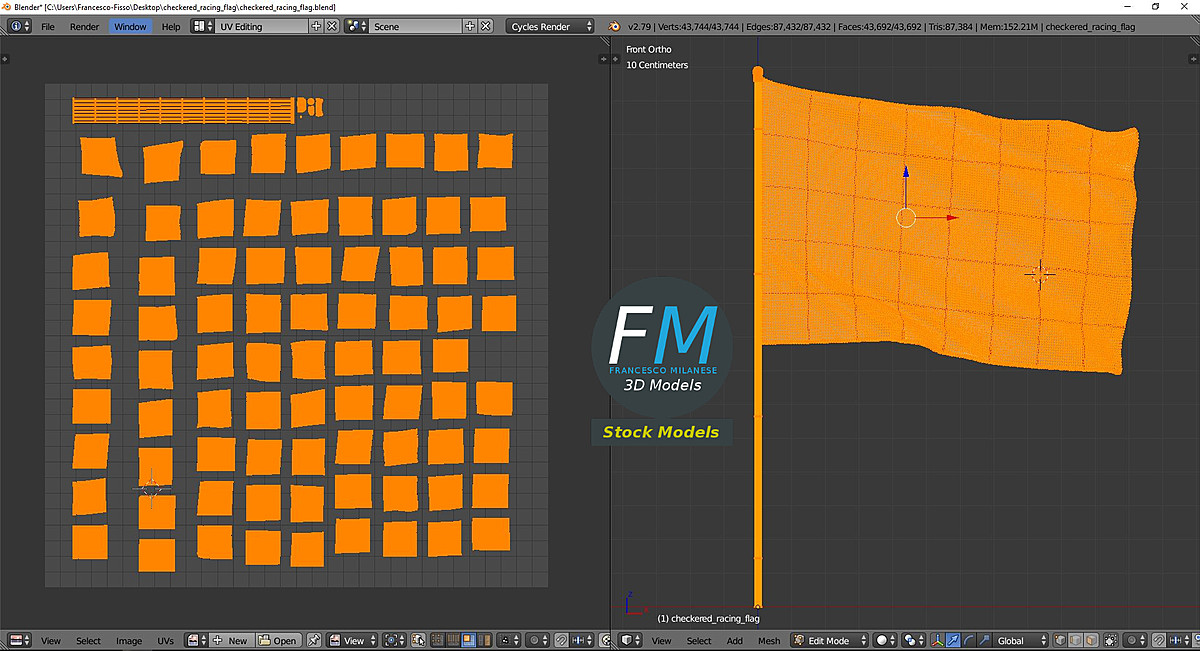Viewport: 1200px width, 651px height.
Task: Open the UVs menu
Action: tap(166, 640)
